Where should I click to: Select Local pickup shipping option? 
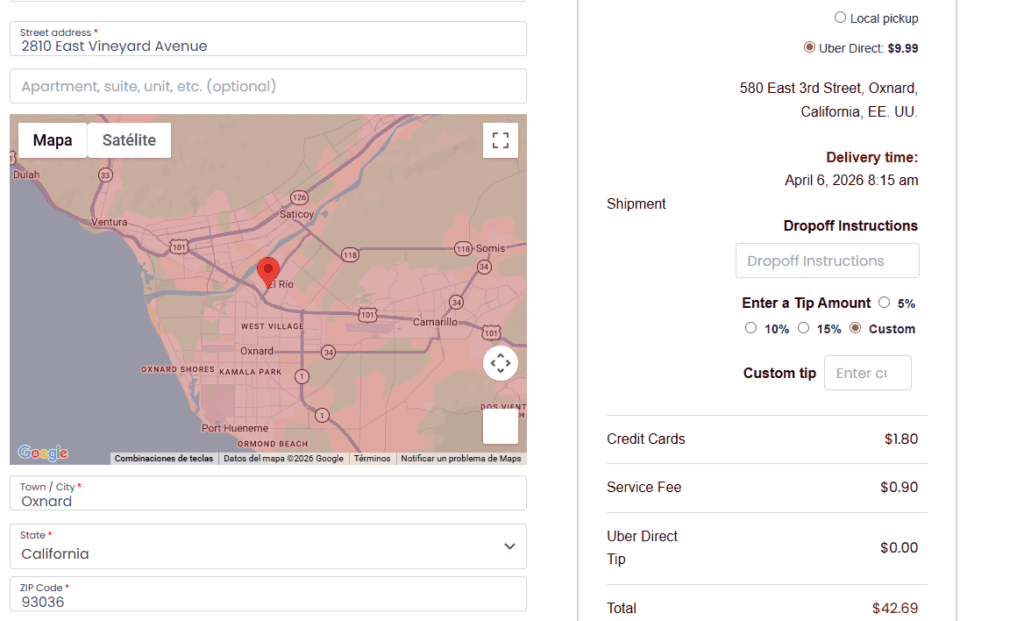[x=840, y=18]
